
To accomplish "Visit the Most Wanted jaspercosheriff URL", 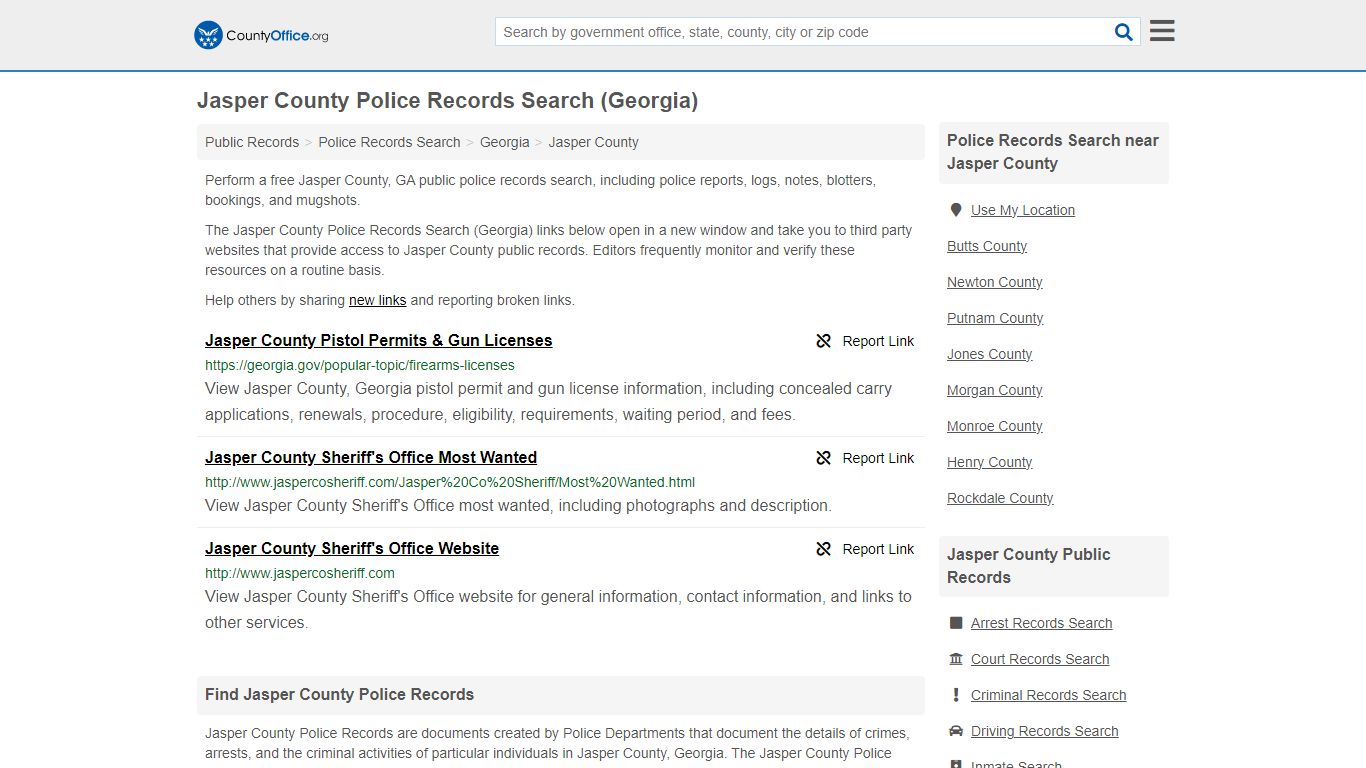I will [x=450, y=482].
